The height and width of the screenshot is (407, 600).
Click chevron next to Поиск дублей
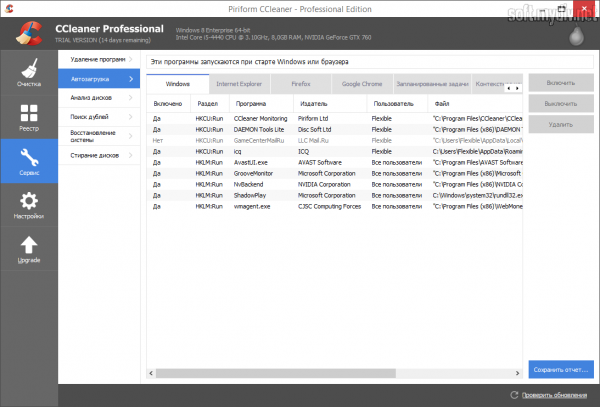click(131, 117)
